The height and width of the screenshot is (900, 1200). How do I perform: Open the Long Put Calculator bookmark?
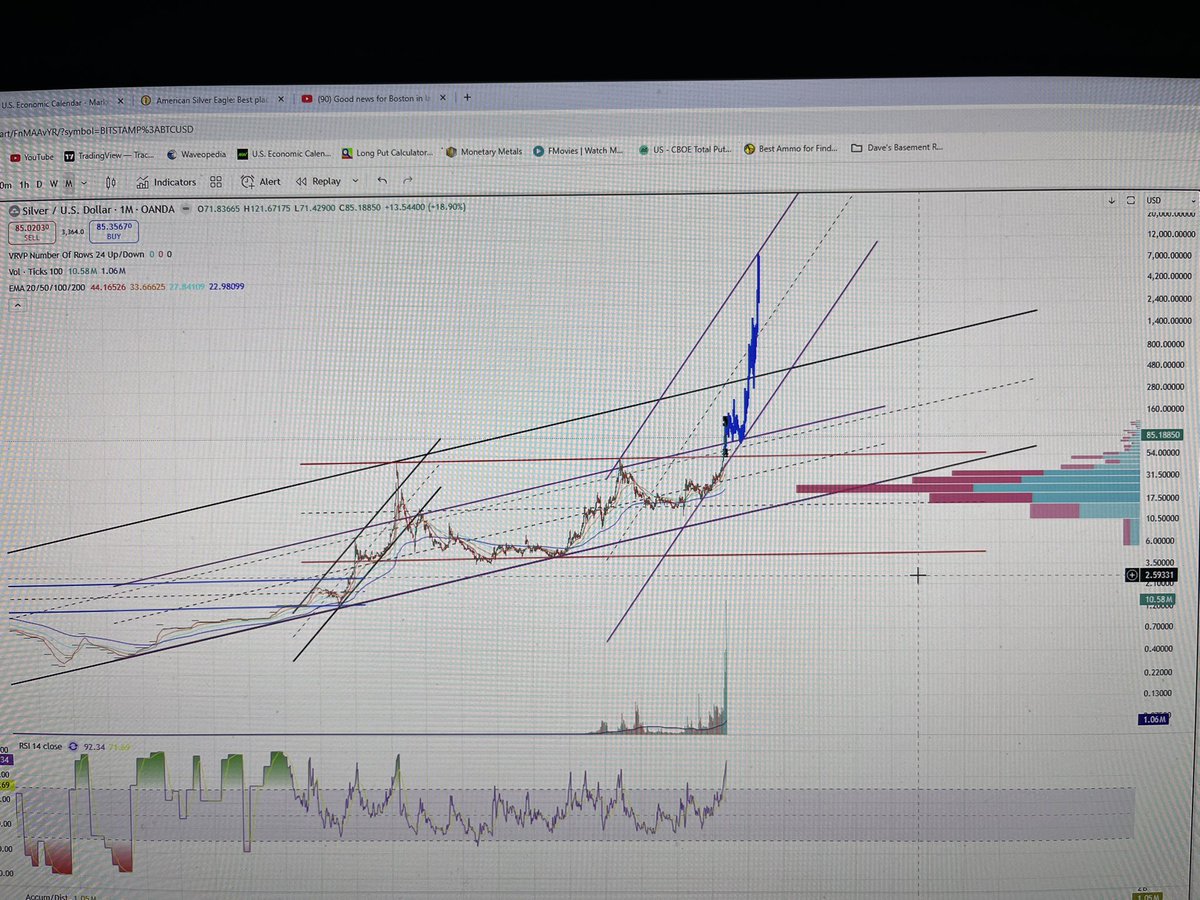(x=392, y=152)
